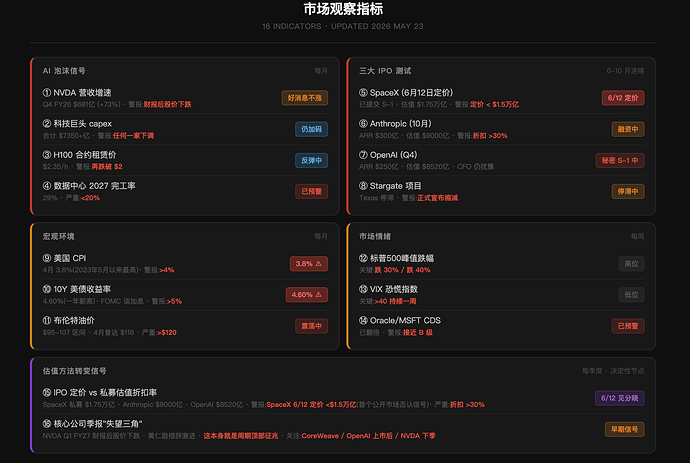Click the 4.60% warning badge for 10Y yield
This screenshot has height=463, width=690.
(x=307, y=294)
